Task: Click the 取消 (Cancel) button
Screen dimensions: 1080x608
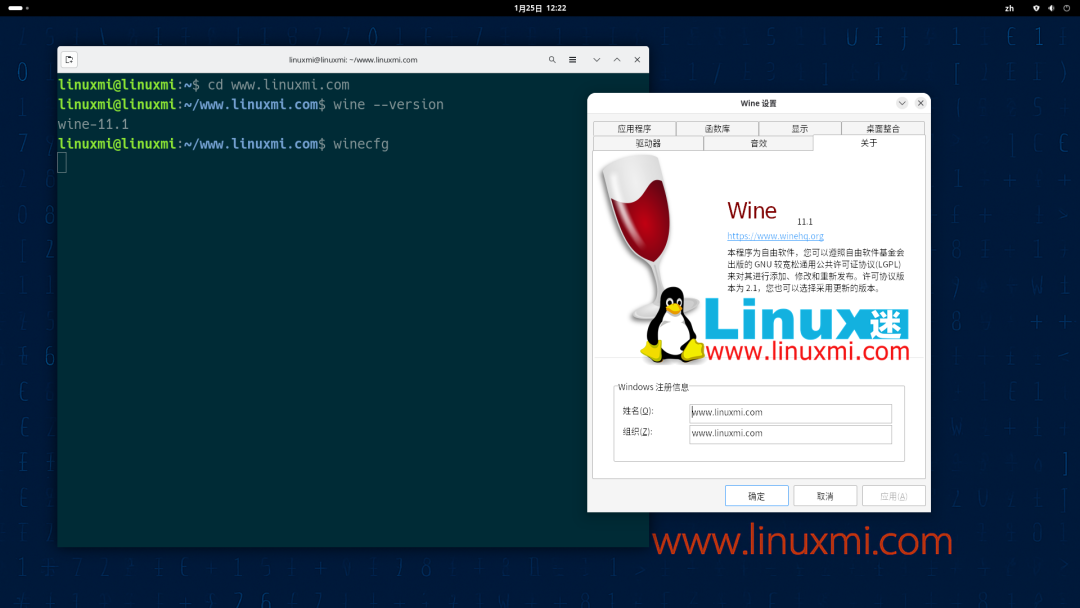Action: pyautogui.click(x=825, y=495)
